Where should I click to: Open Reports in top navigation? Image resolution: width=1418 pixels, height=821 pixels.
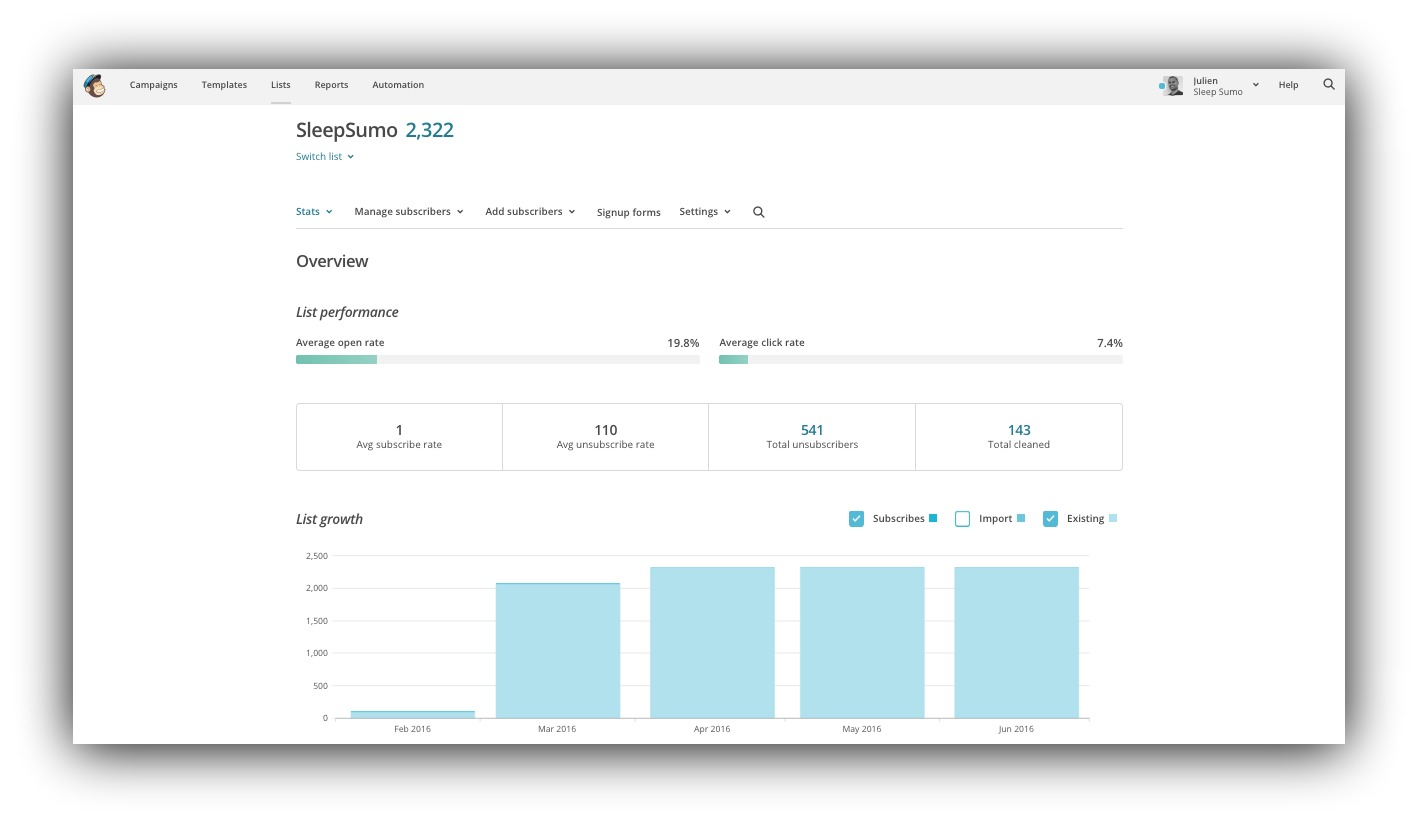[x=331, y=85]
